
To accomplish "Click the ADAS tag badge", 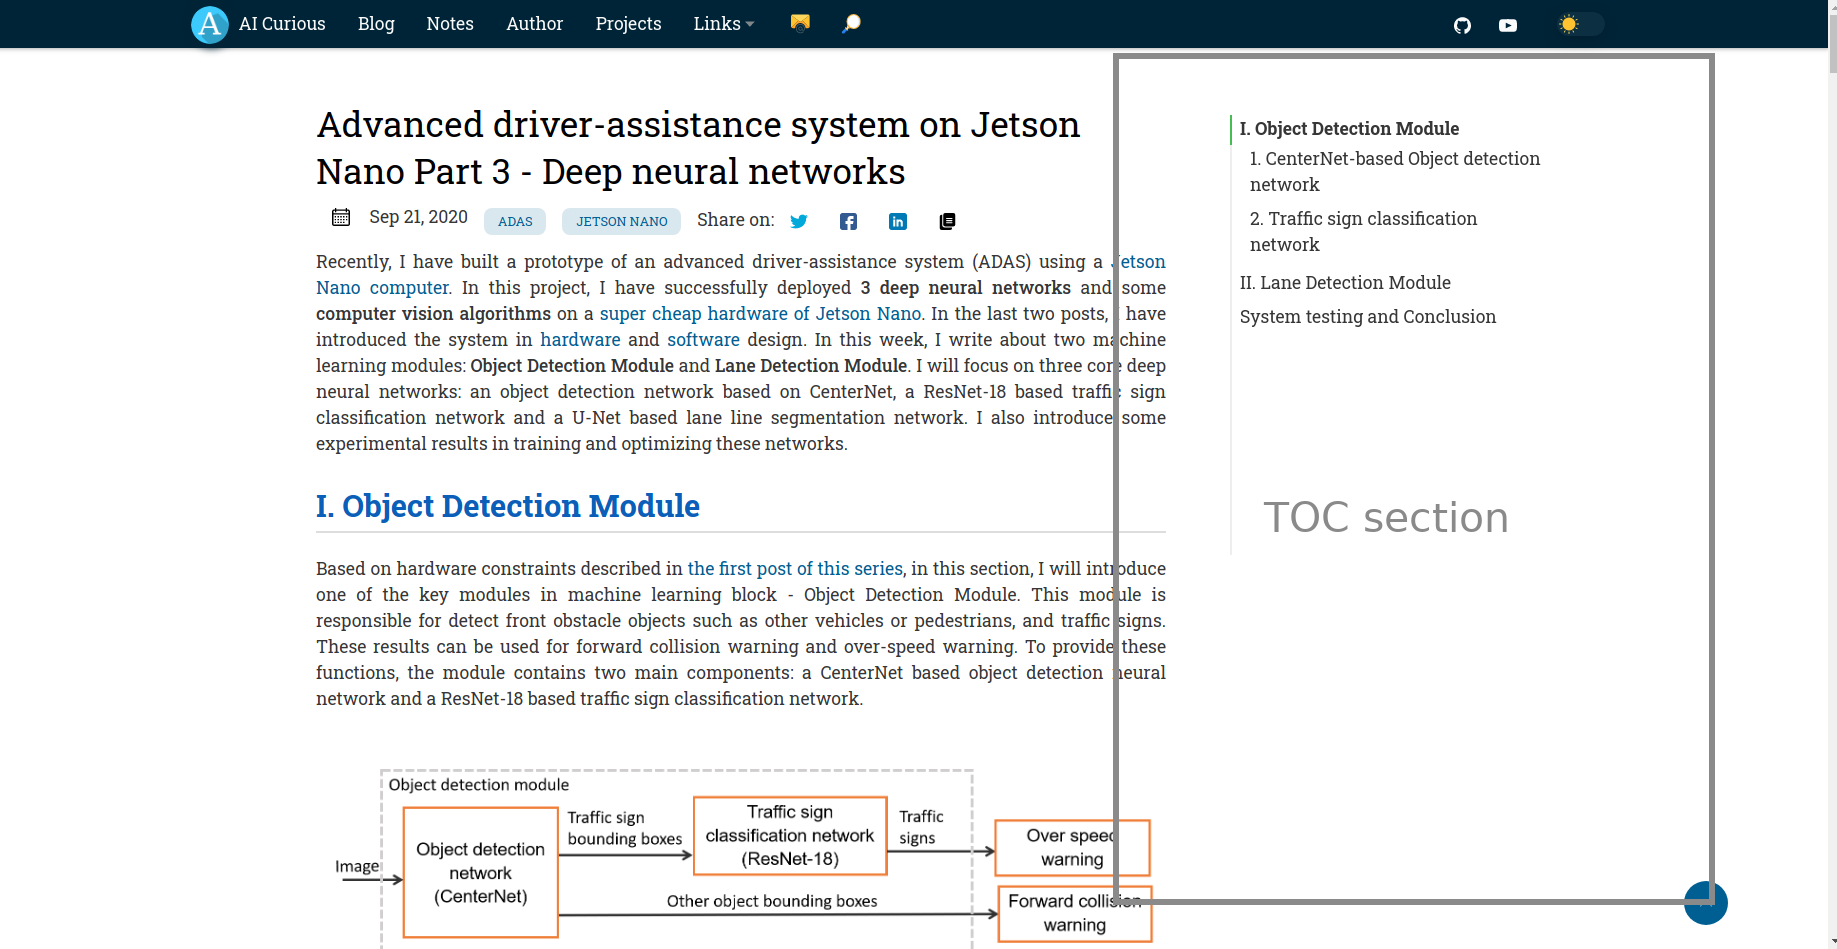I will tap(515, 221).
